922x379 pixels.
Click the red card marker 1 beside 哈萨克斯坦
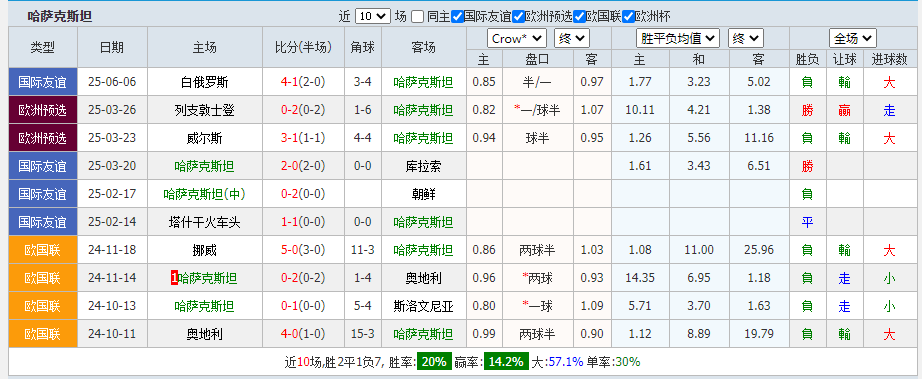point(174,279)
